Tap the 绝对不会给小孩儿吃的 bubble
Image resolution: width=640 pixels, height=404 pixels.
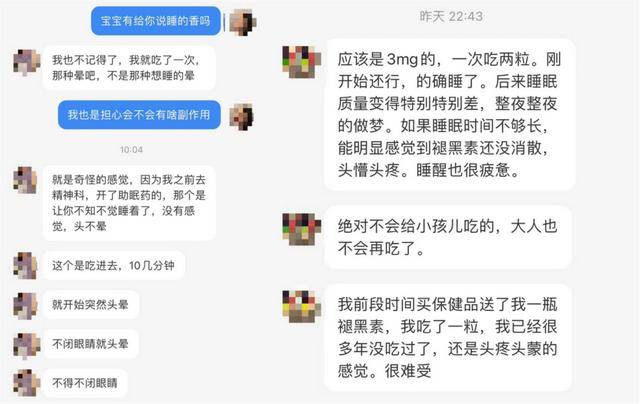pos(448,237)
